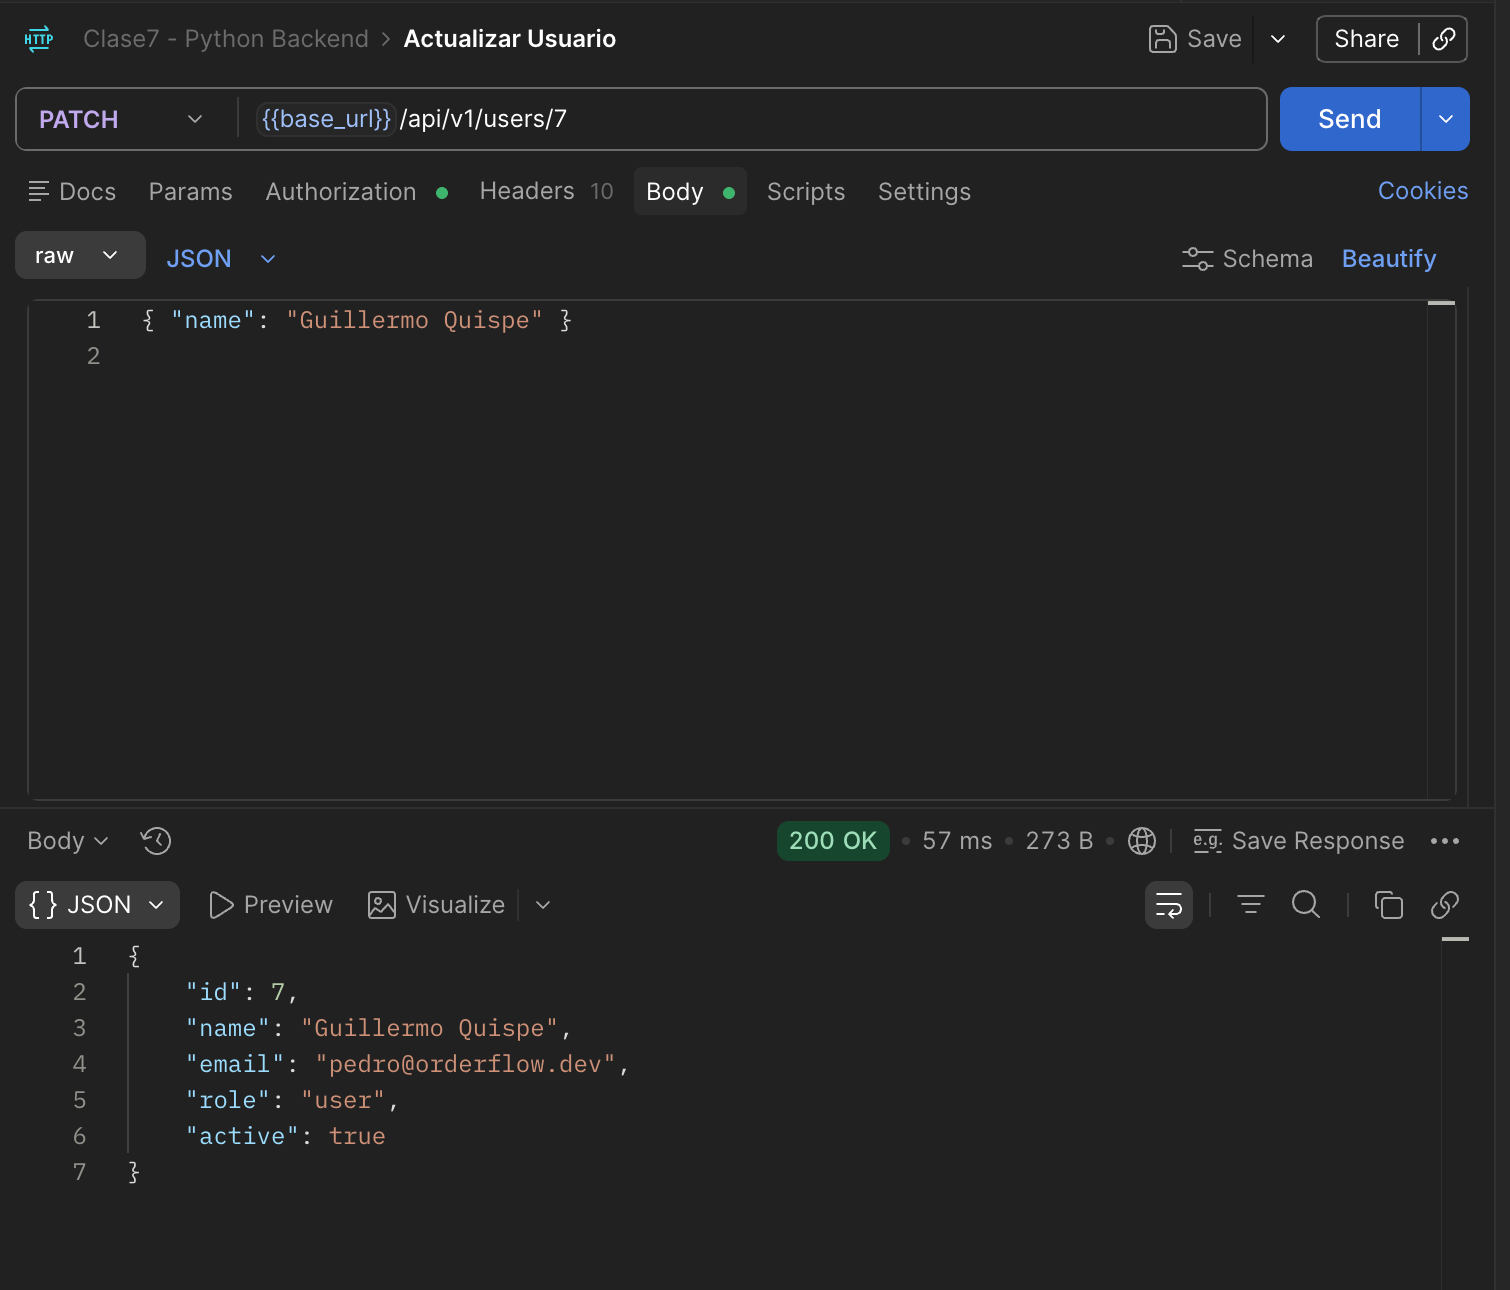Open the raw body type dropdown
The width and height of the screenshot is (1510, 1290).
(x=80, y=256)
